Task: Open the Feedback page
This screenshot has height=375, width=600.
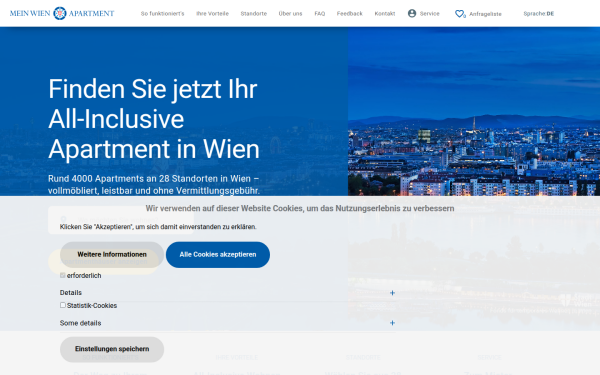Action: coord(349,13)
